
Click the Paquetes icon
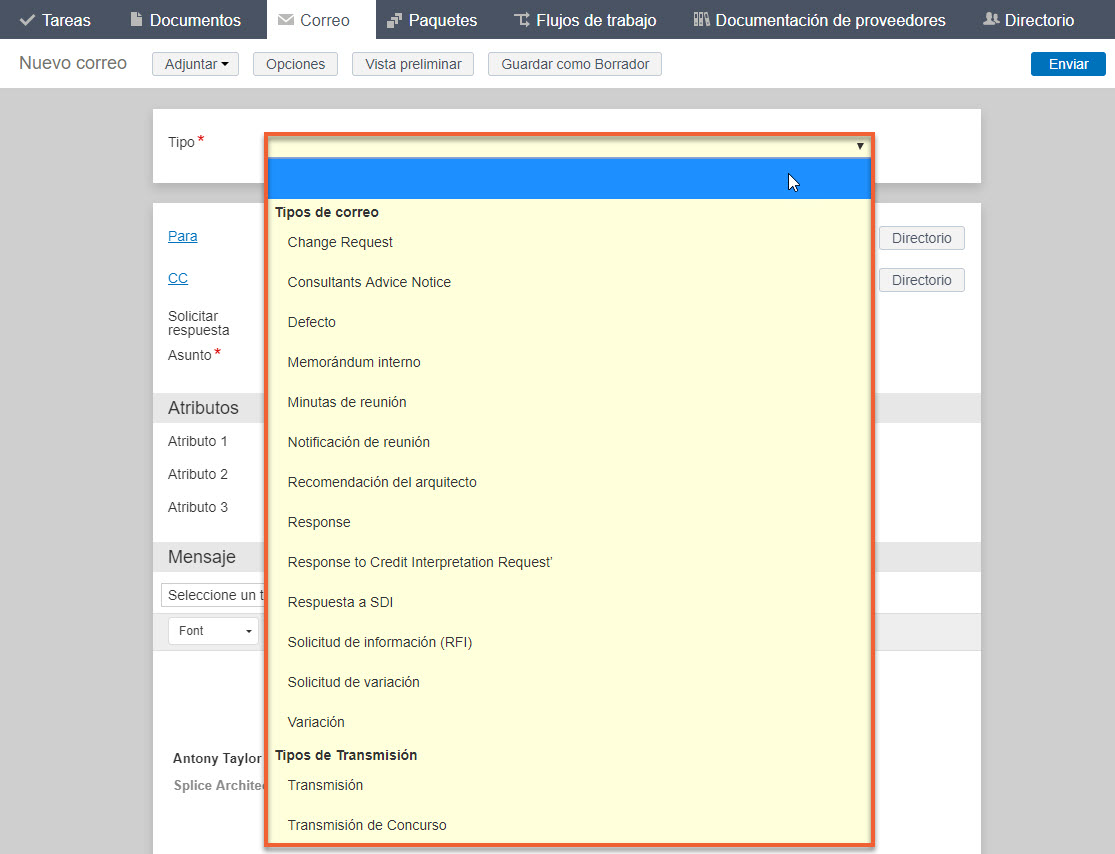(x=394, y=21)
